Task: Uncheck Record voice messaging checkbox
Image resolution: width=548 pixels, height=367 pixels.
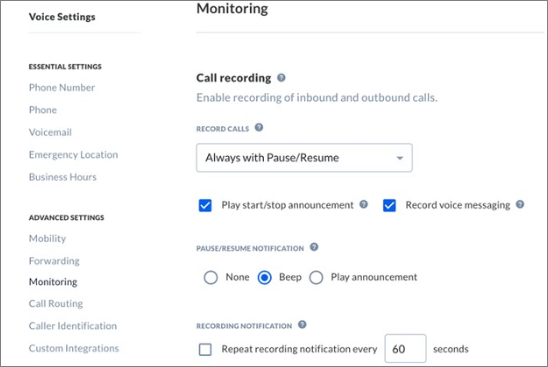Action: click(389, 205)
